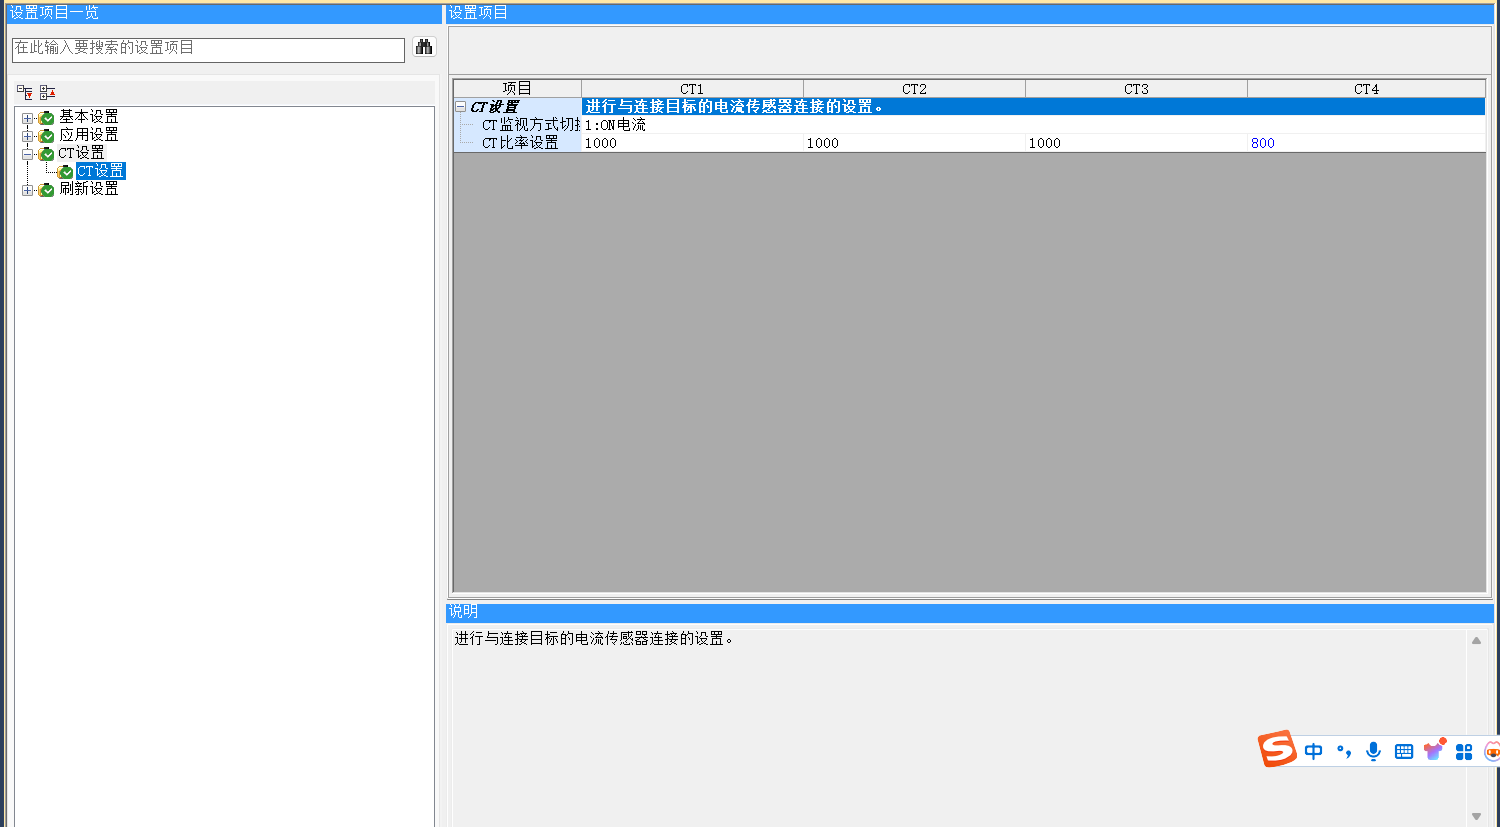Click the binoculars search icon
Image resolution: width=1500 pixels, height=827 pixels.
(424, 48)
